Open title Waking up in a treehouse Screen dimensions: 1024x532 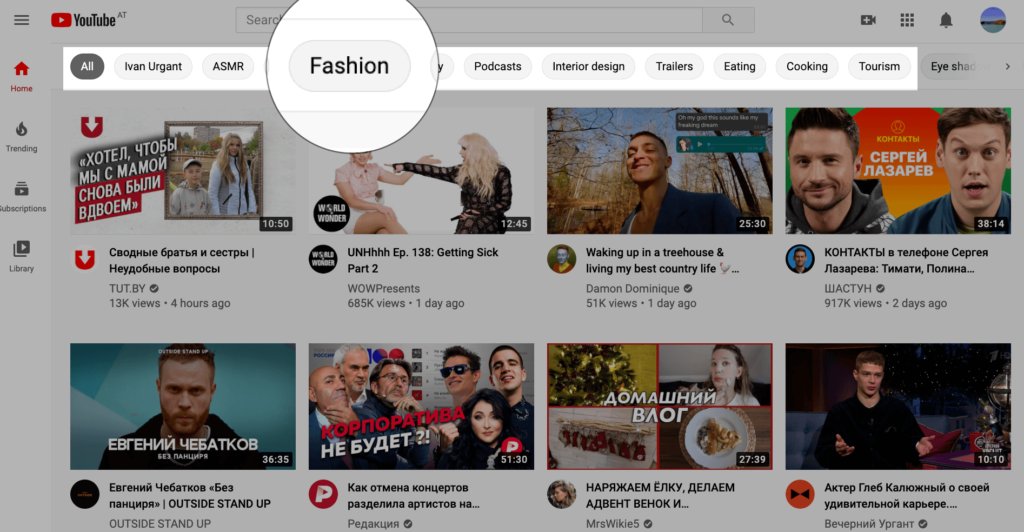[x=662, y=260]
